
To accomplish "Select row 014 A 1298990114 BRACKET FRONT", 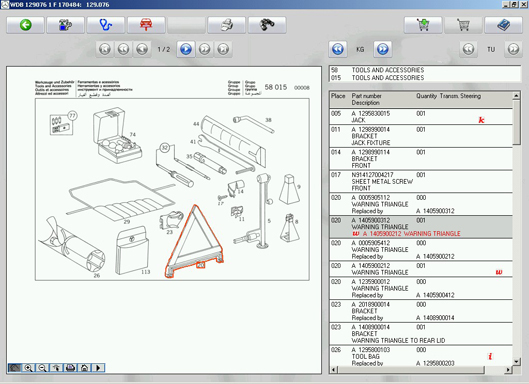I will [x=421, y=159].
